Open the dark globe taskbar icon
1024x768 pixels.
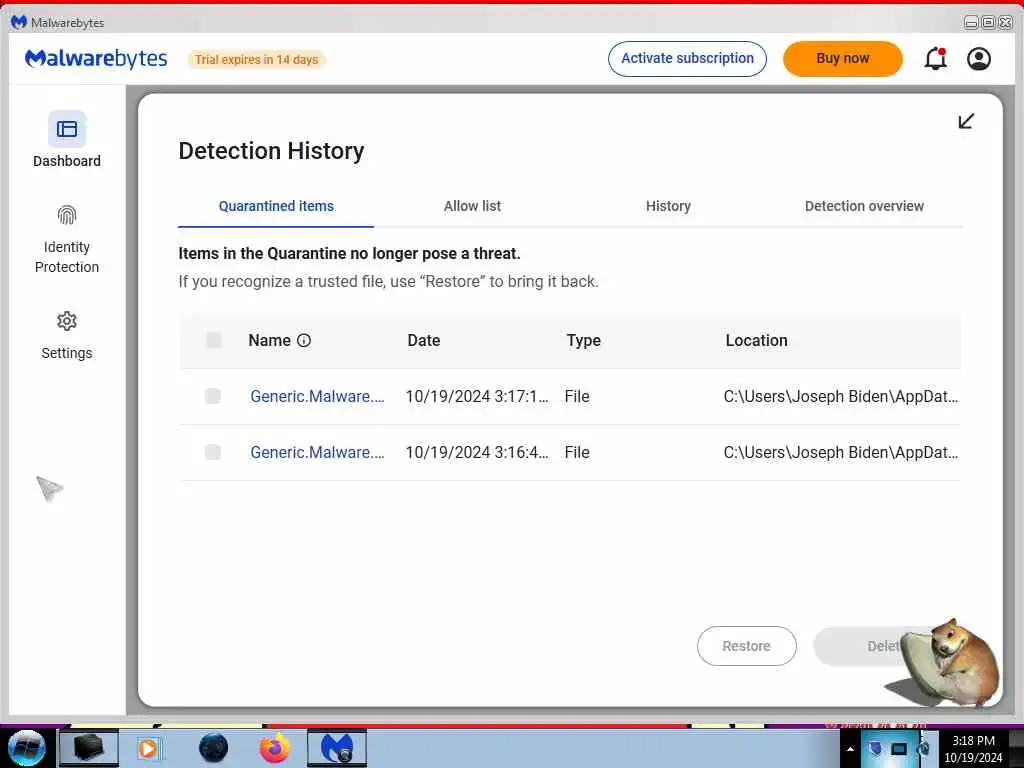pos(214,748)
